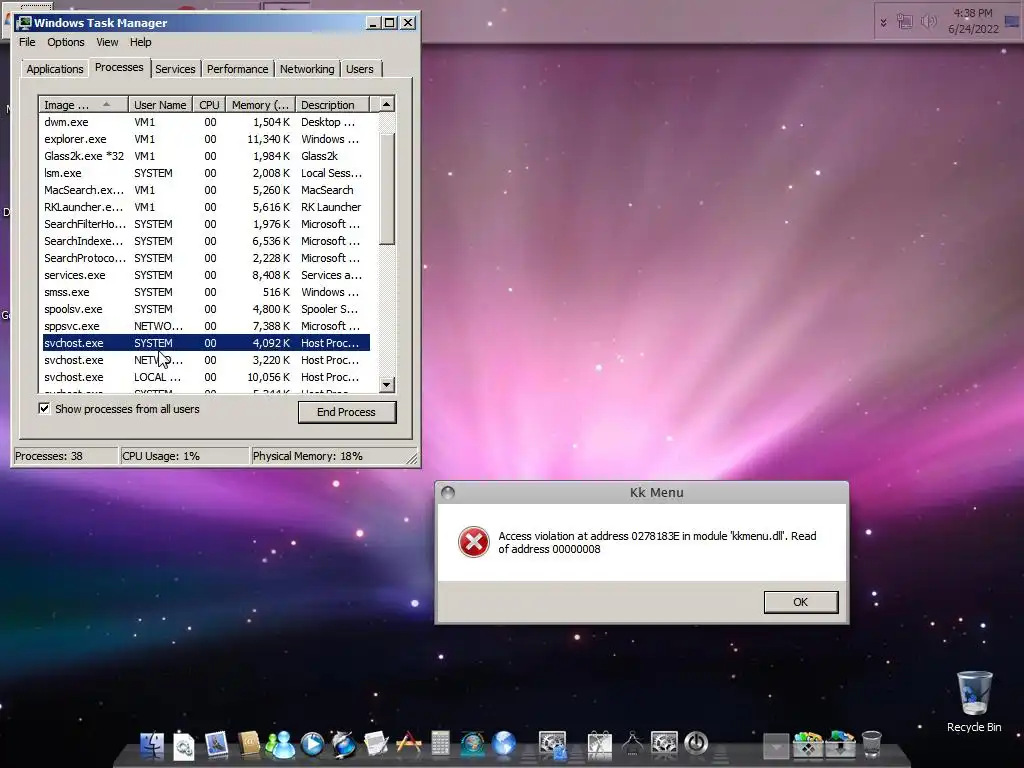Image resolution: width=1024 pixels, height=768 pixels.
Task: Select the SearchIndexe... process row
Action: (x=206, y=241)
